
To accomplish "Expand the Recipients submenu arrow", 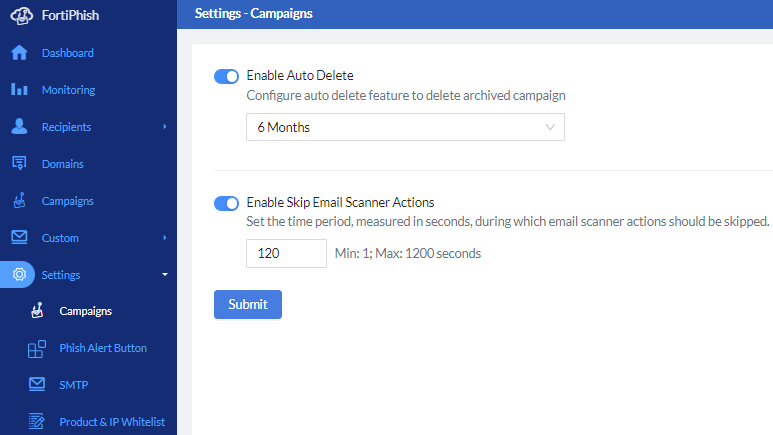I will pyautogui.click(x=164, y=127).
